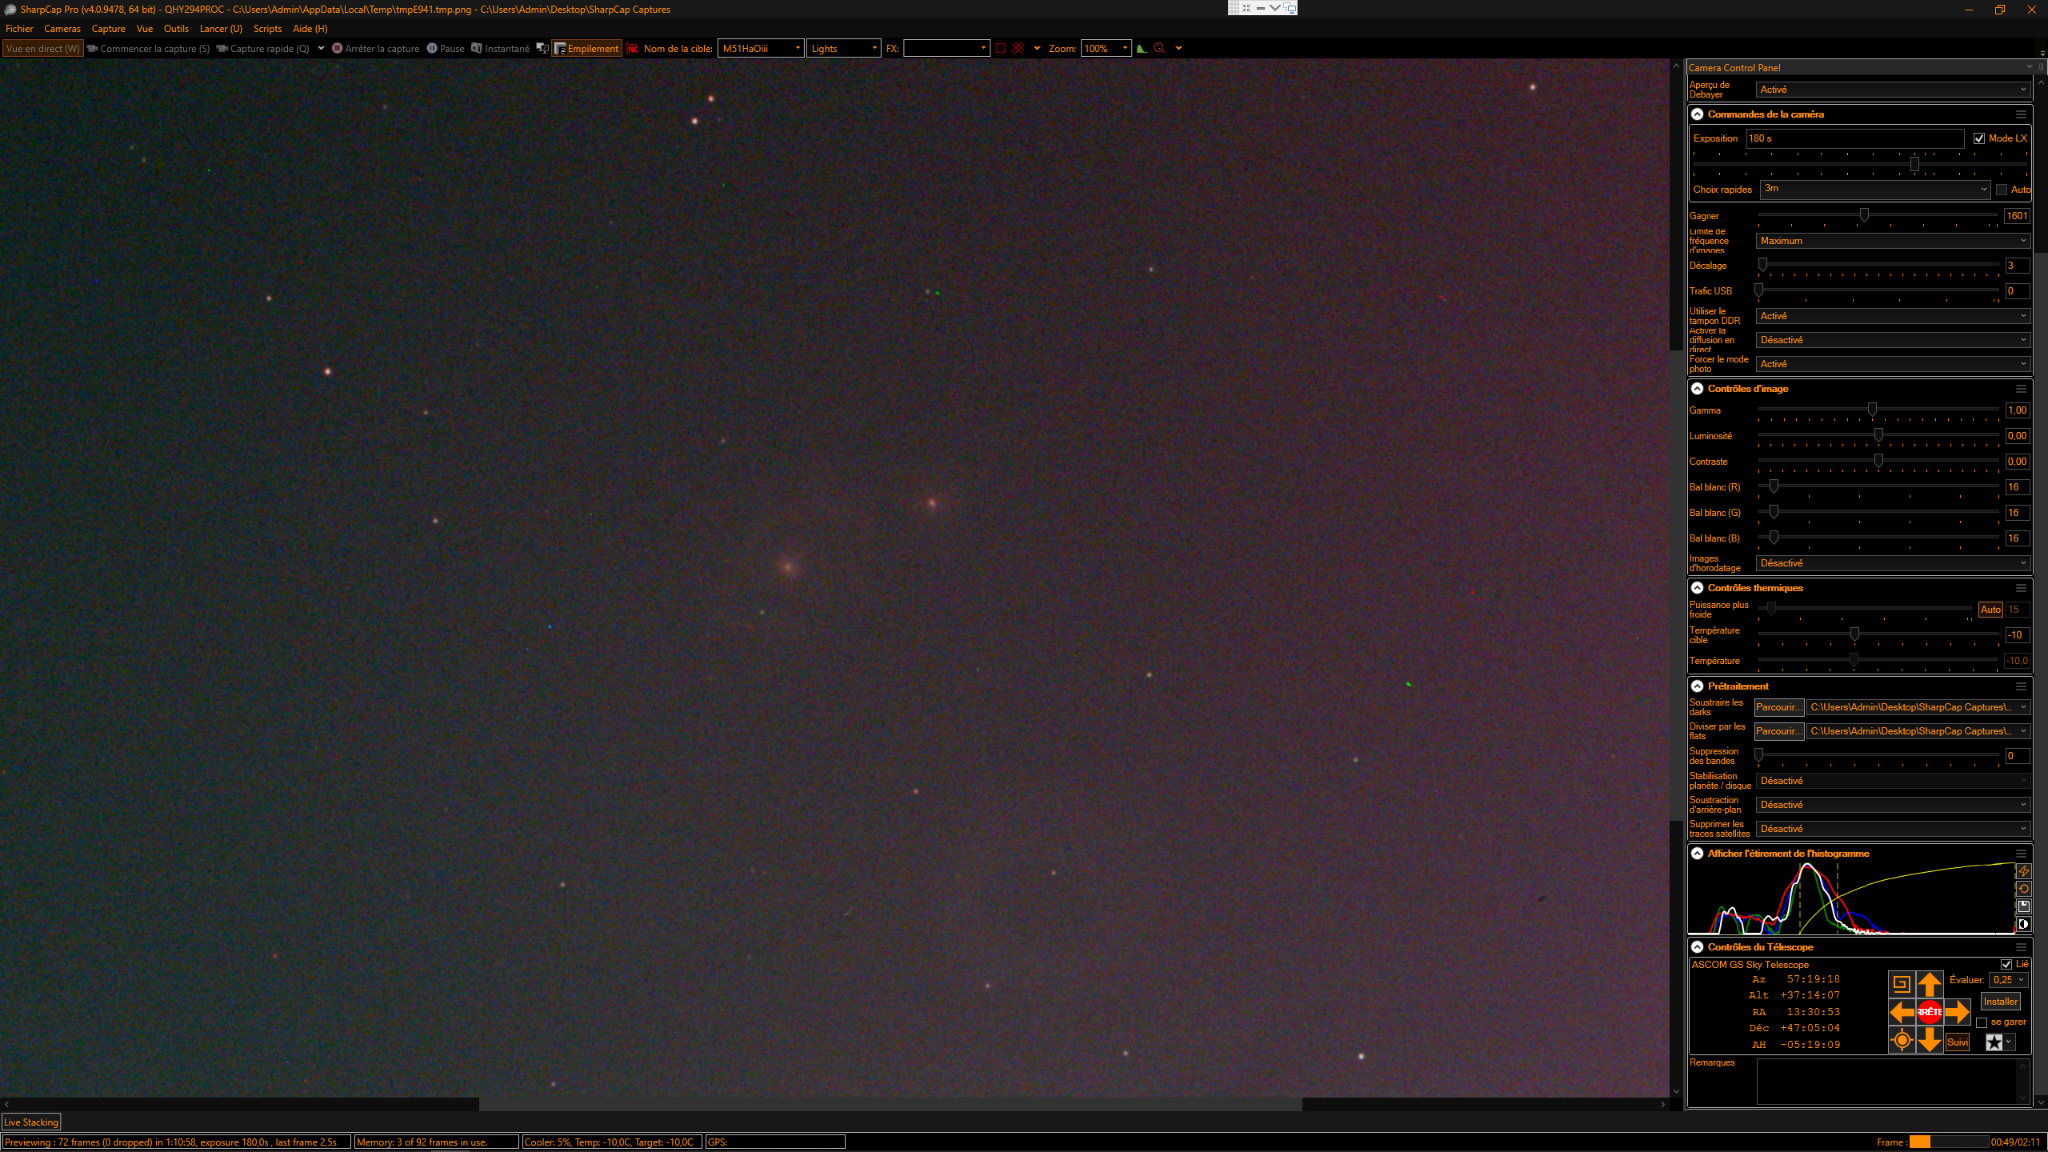2048x1152 pixels.
Task: Click the Exposition value input field
Action: (x=1854, y=139)
